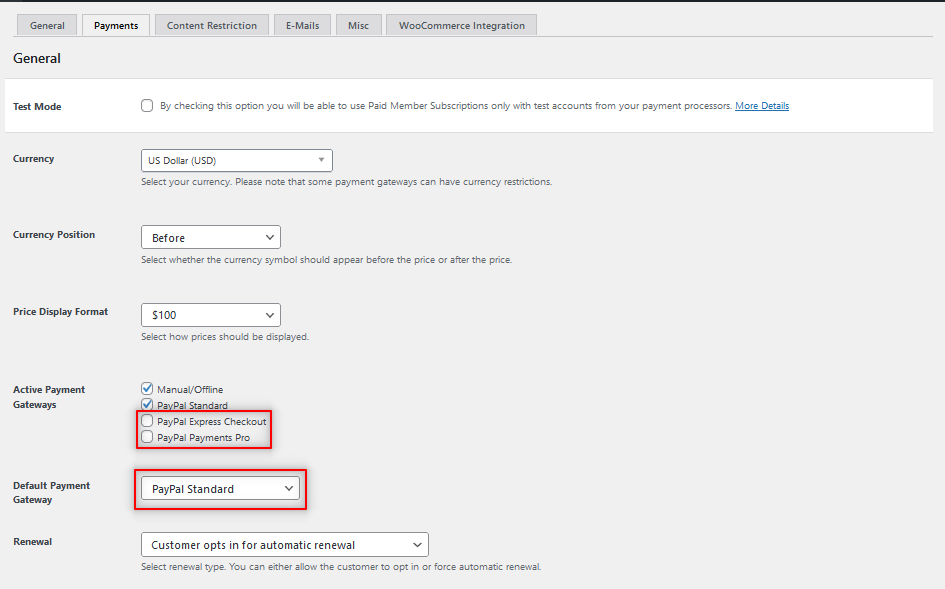Open the WooCommerce Integration tab
Screen dimensions: 945x589
point(462,25)
